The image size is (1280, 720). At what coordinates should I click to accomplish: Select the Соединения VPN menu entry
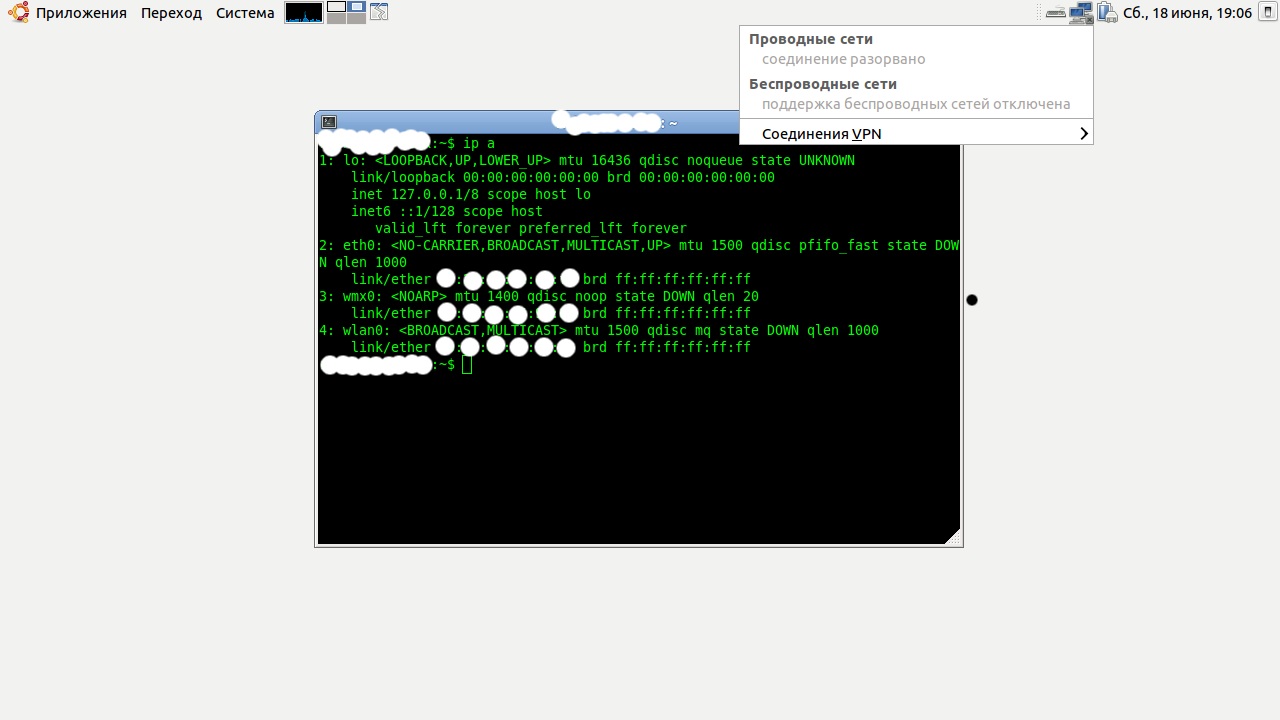point(821,134)
